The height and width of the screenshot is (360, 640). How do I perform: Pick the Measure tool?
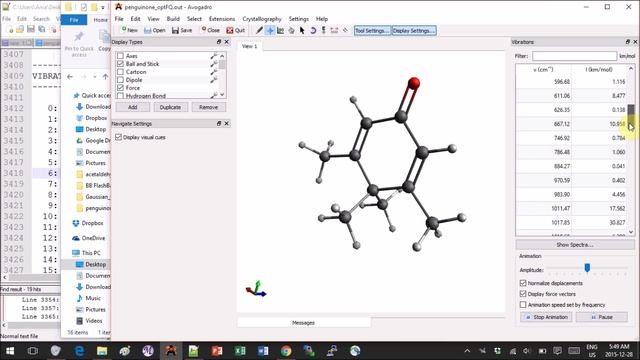pyautogui.click(x=334, y=30)
